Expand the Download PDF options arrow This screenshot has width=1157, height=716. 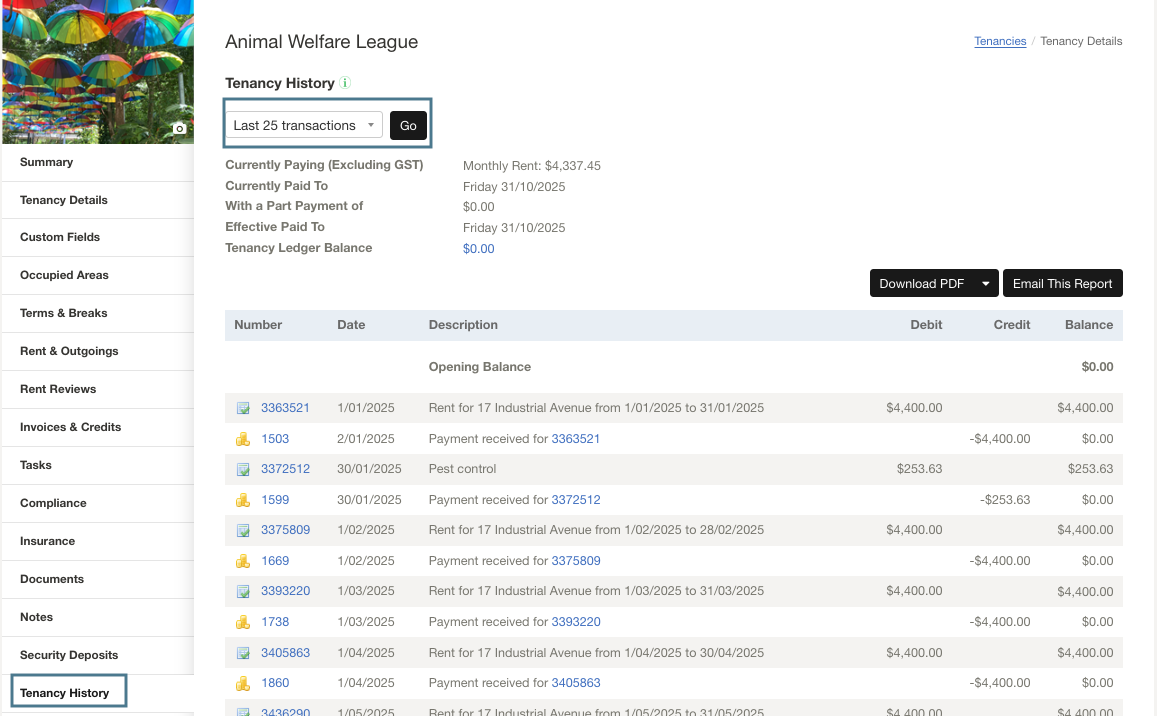(987, 283)
